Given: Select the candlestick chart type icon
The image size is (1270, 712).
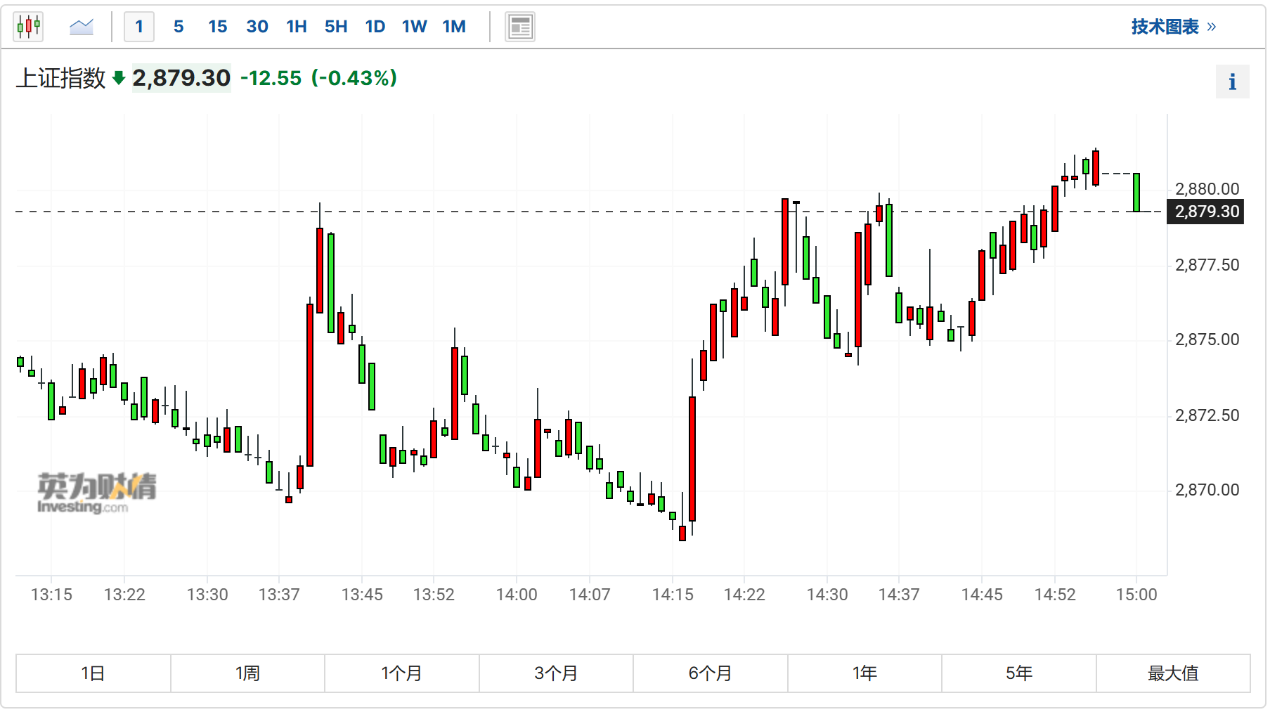Looking at the screenshot, I should pyautogui.click(x=29, y=27).
